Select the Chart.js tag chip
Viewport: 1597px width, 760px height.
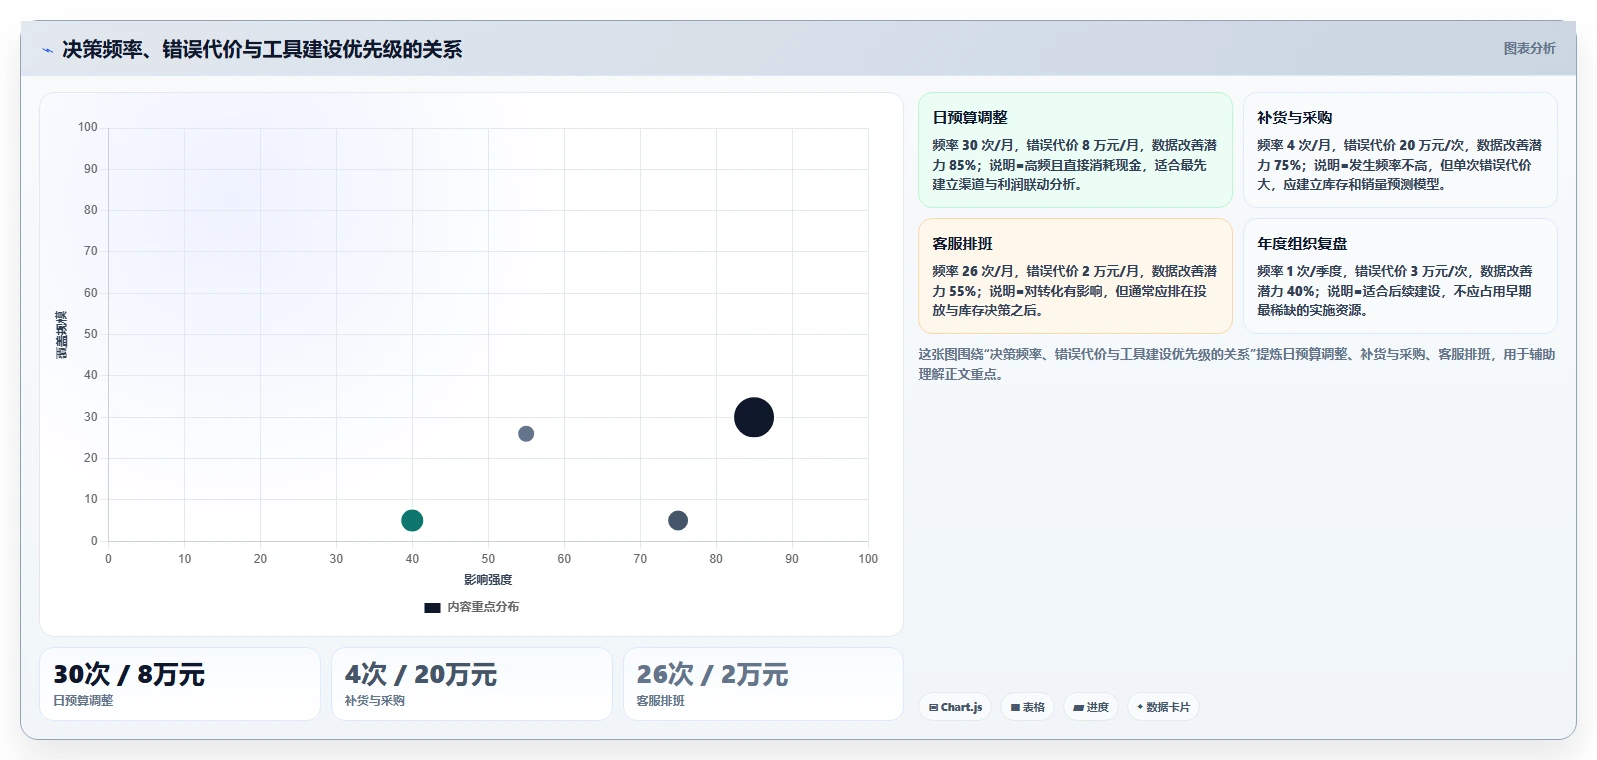tap(955, 707)
